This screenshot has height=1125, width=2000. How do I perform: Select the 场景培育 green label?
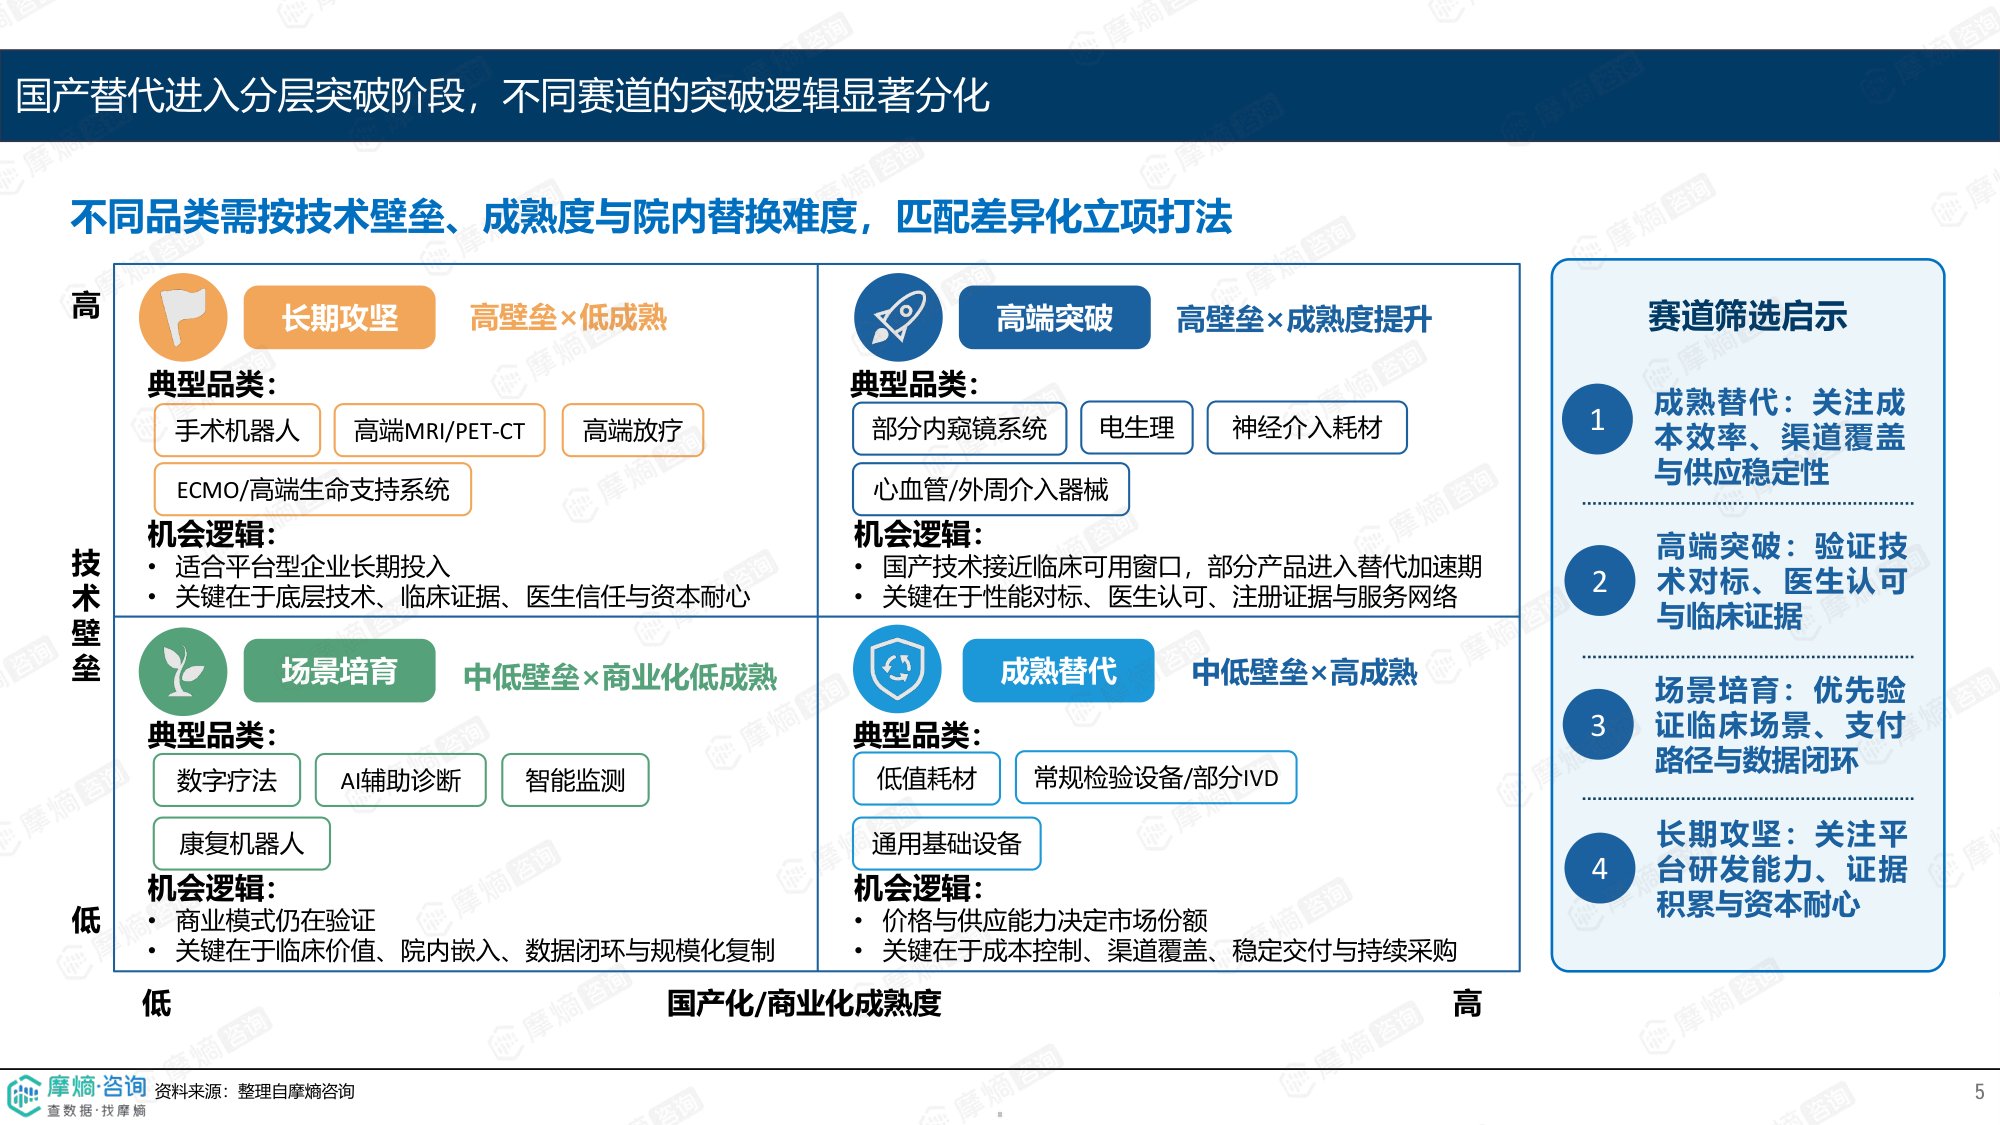click(x=340, y=671)
